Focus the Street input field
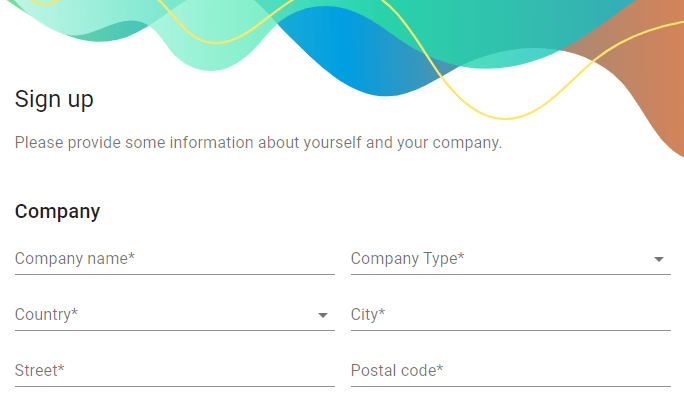 [x=175, y=370]
